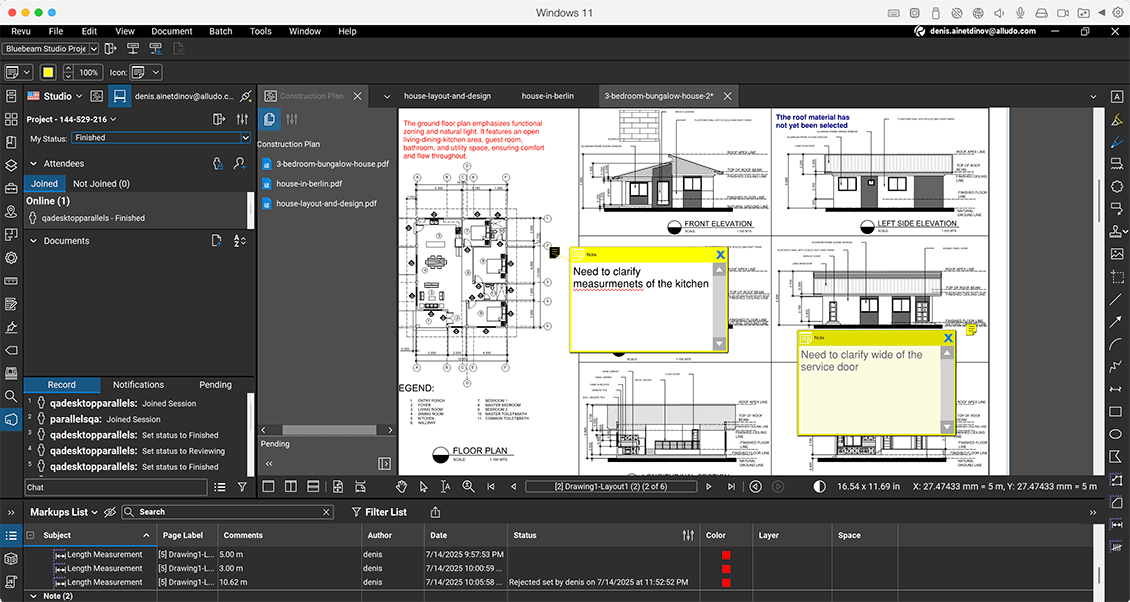Open the Text Box tool at top right

click(x=1116, y=96)
